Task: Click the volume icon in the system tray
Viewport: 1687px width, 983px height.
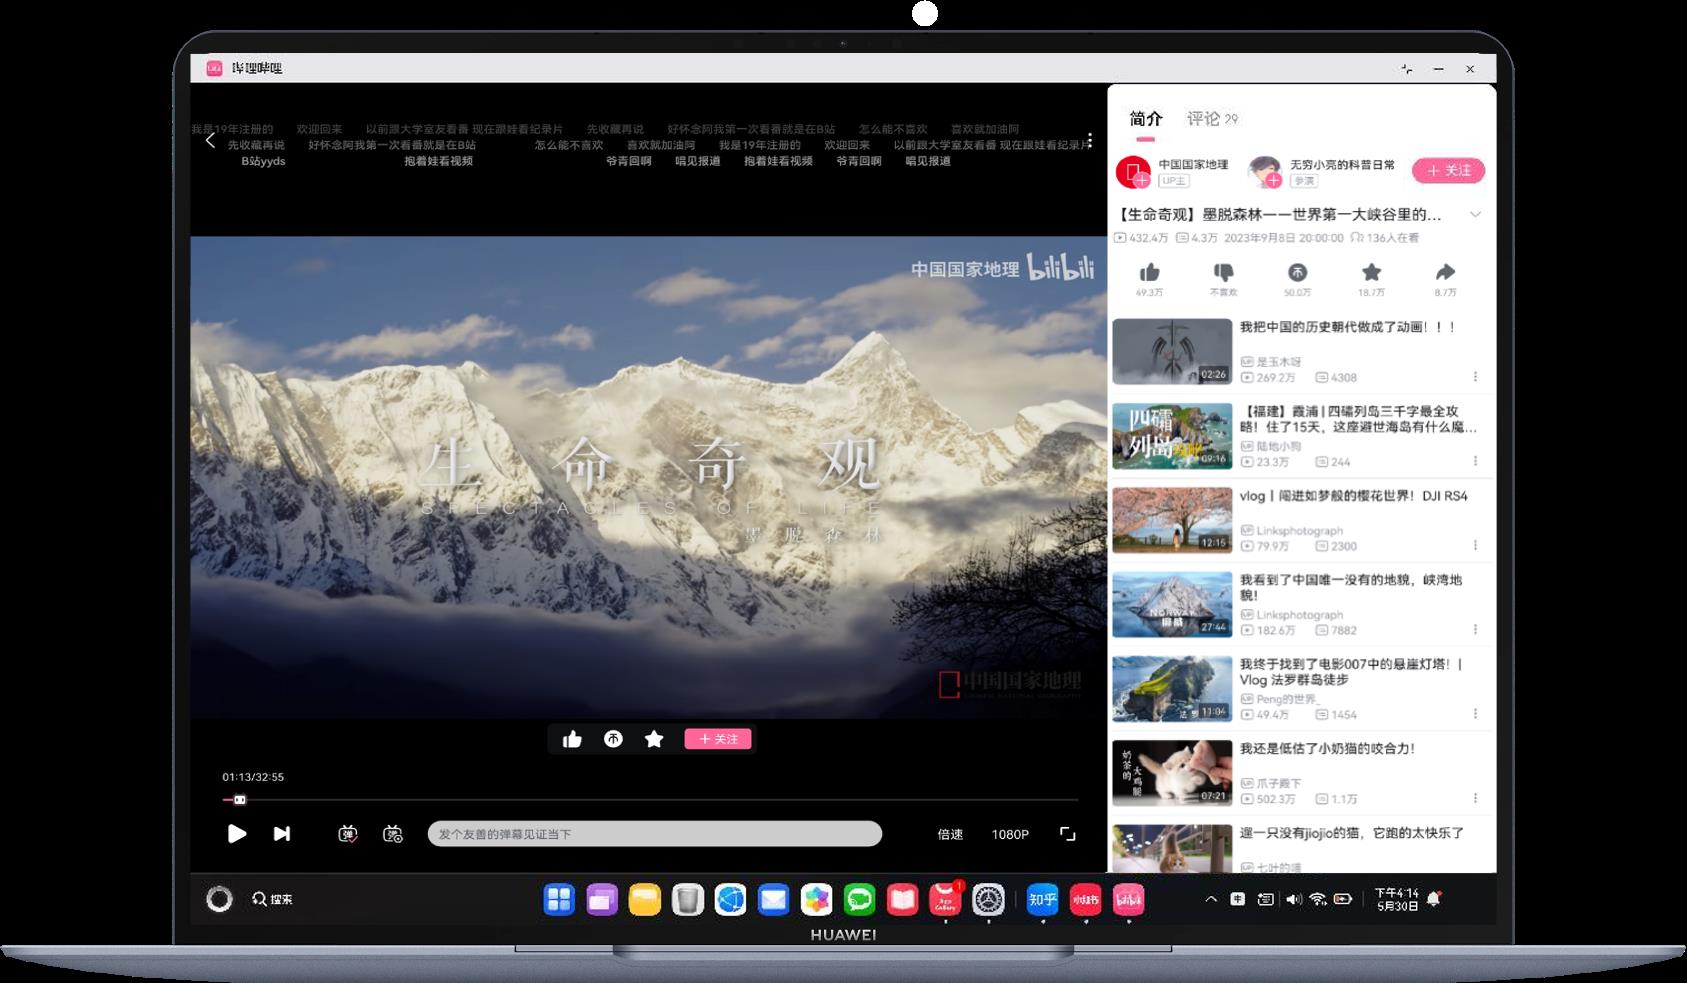Action: click(1293, 899)
